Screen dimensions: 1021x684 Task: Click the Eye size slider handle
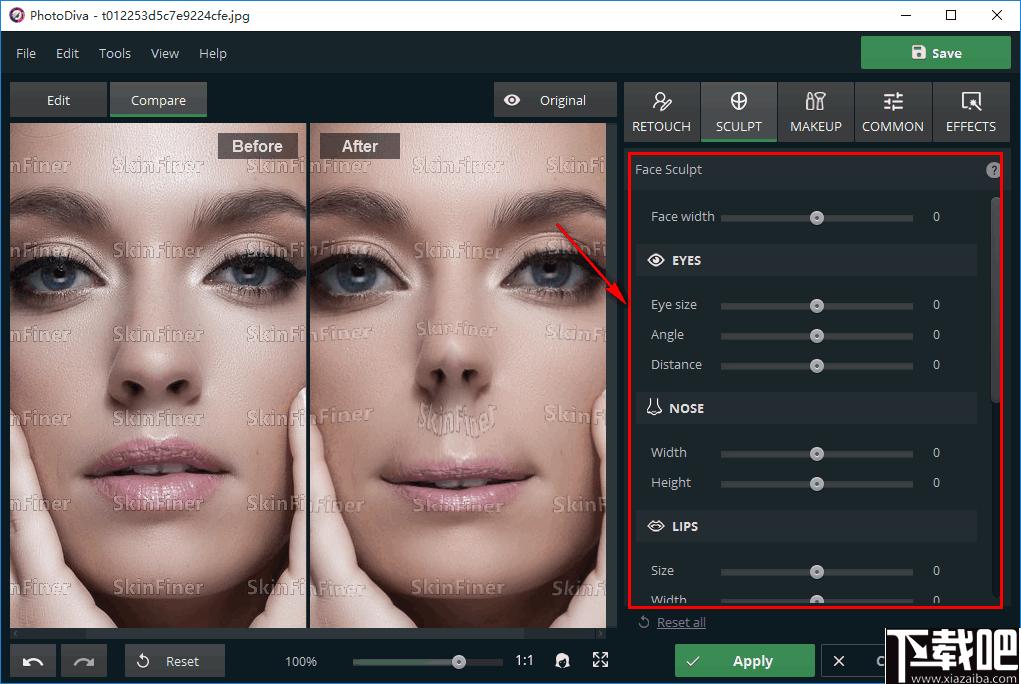coord(817,306)
